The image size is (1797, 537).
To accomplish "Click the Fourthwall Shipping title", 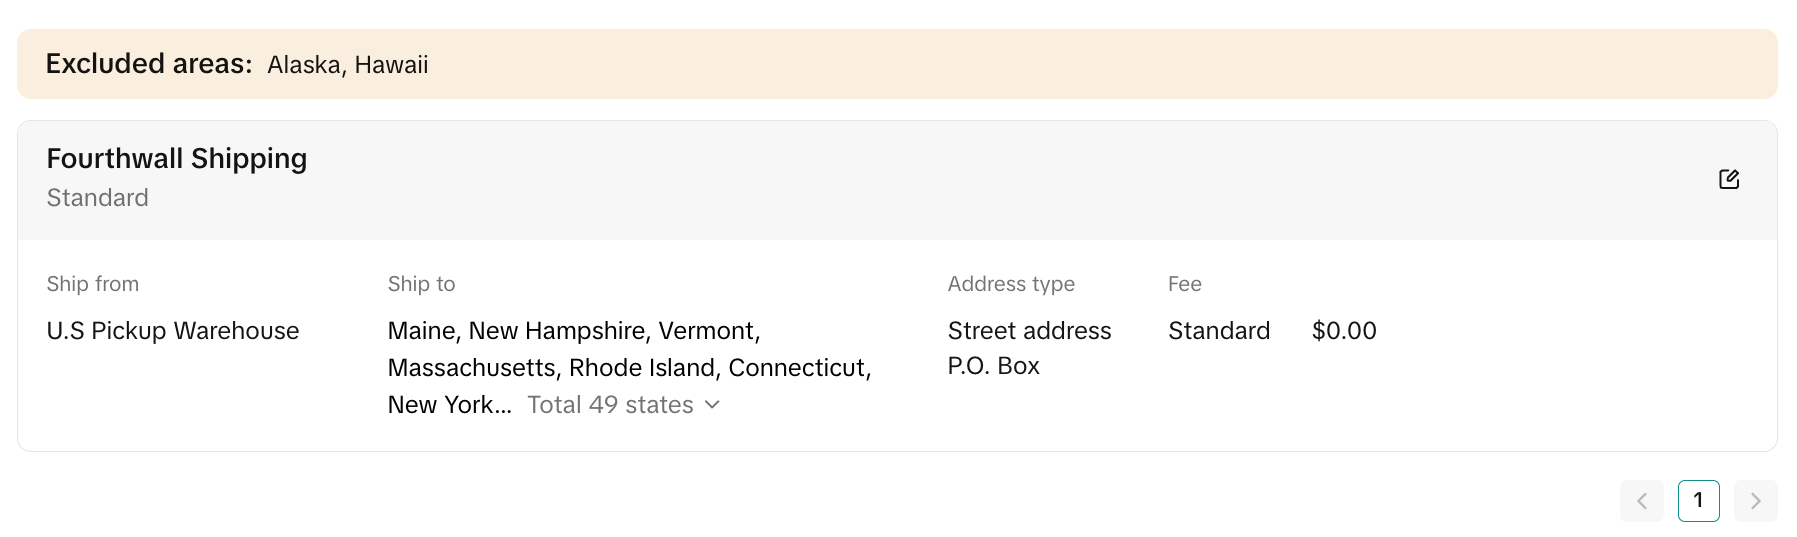I will pos(177,159).
